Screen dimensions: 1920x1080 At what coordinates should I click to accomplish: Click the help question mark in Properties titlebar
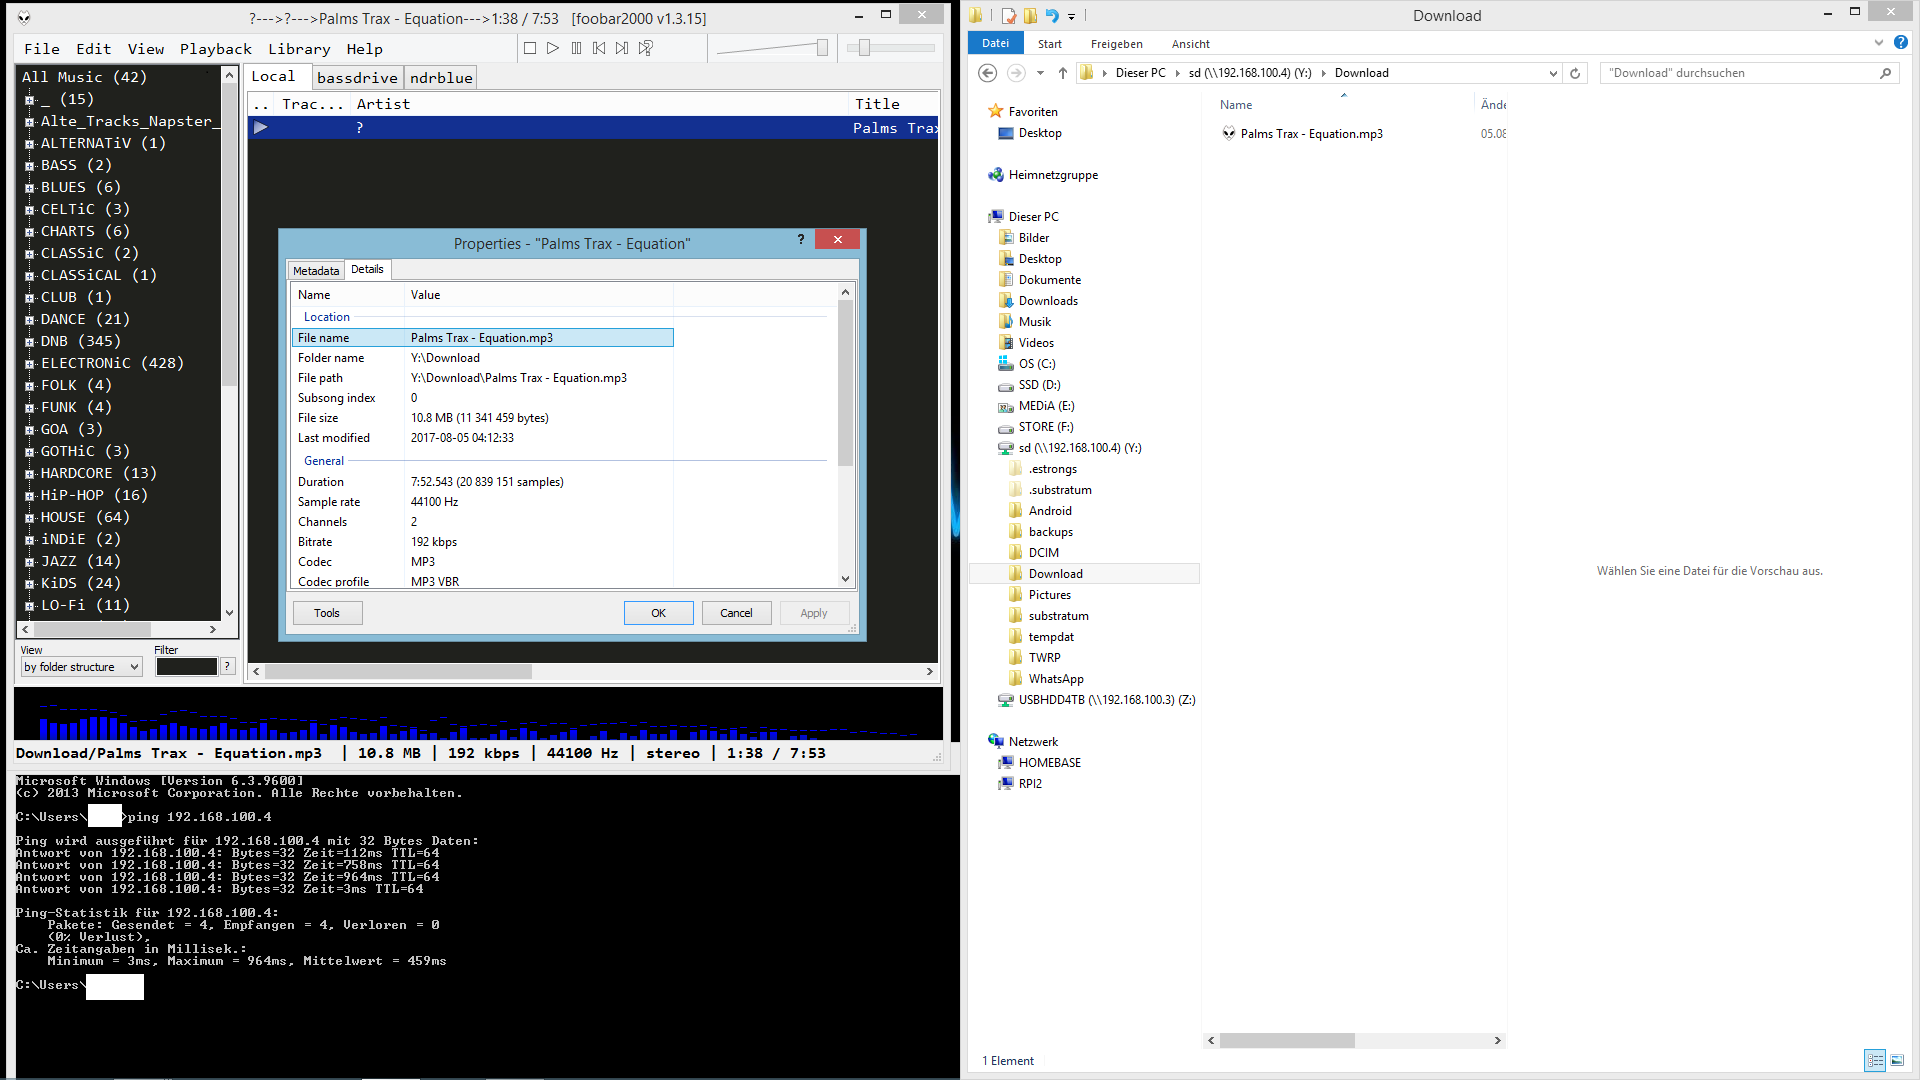coord(801,240)
